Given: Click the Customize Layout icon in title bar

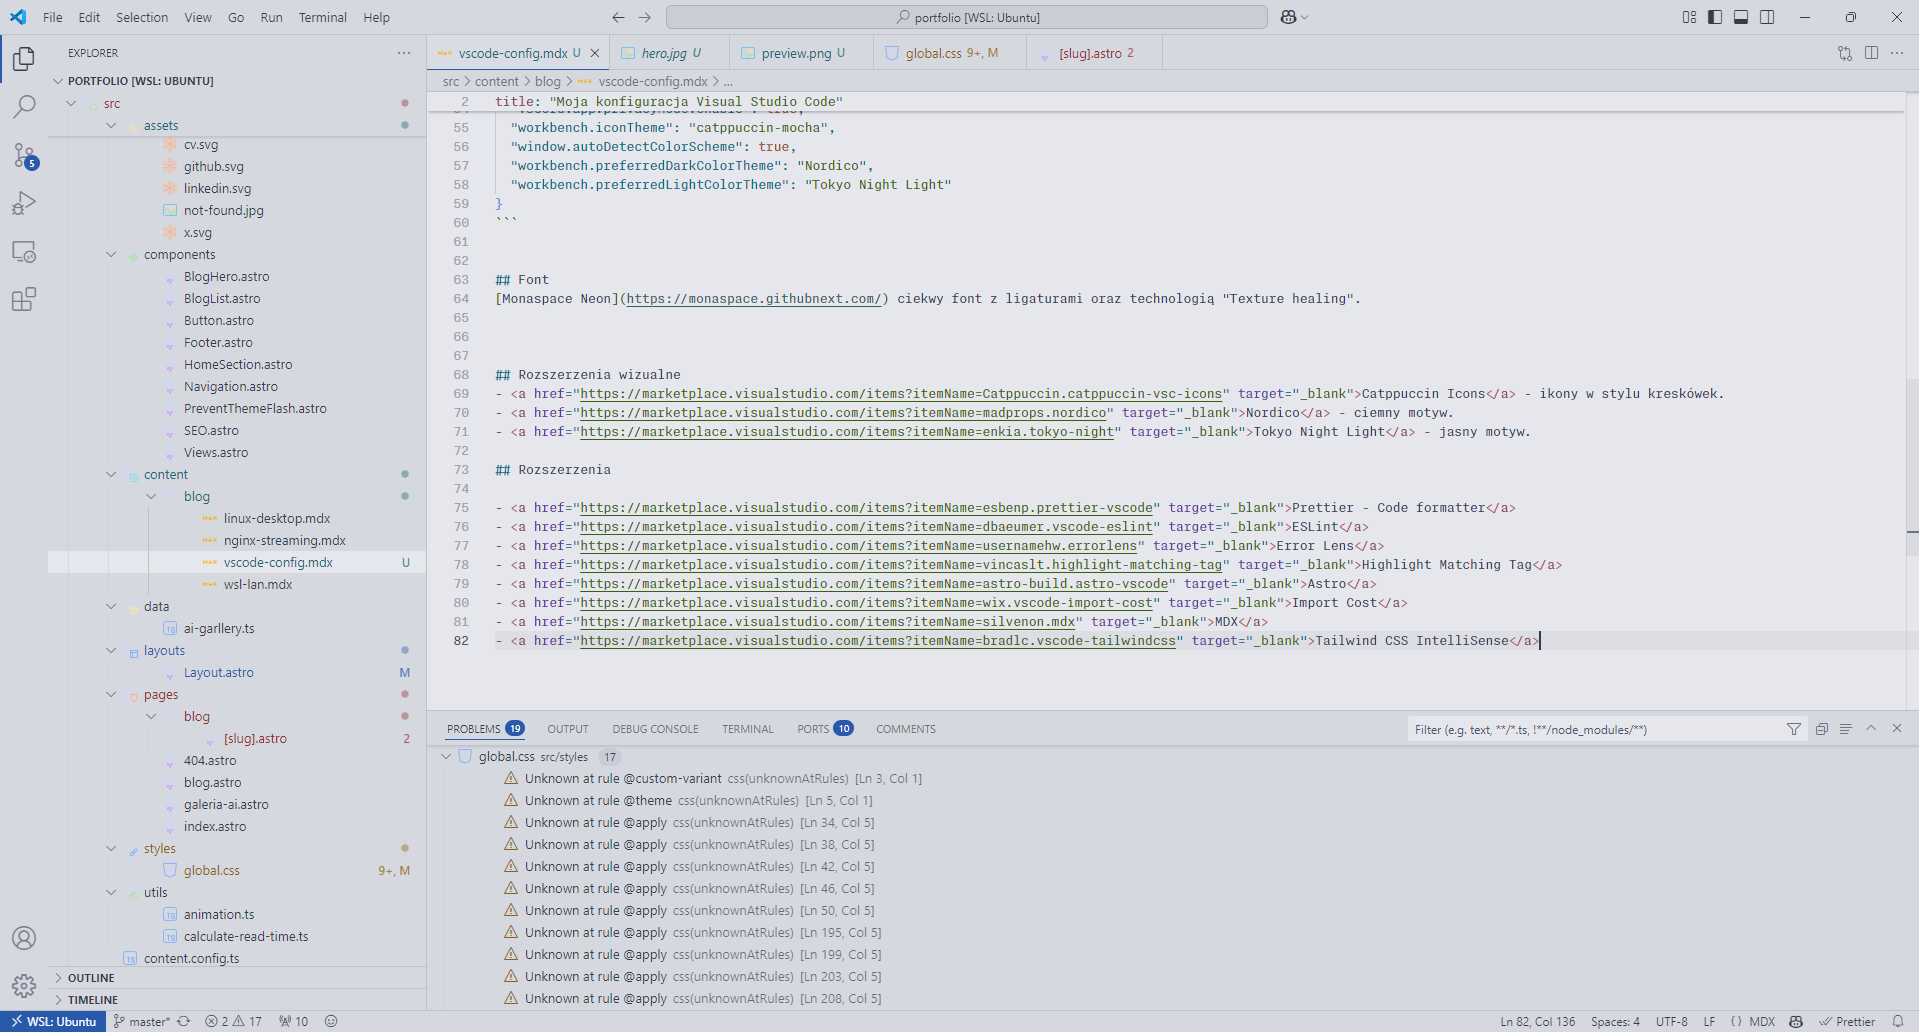Looking at the screenshot, I should (1689, 17).
